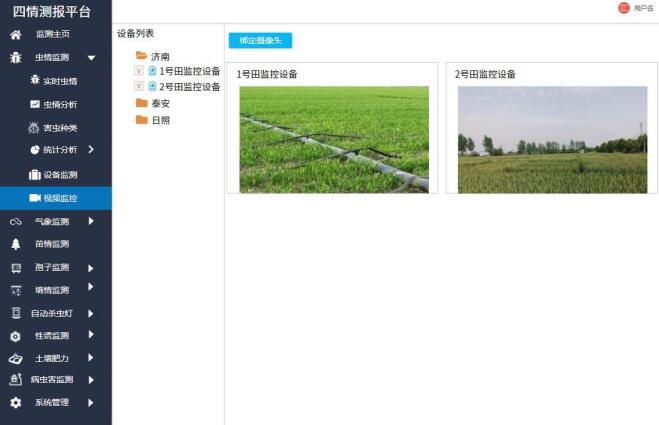Open 1号田监控设备 video thumbnail

coord(333,138)
